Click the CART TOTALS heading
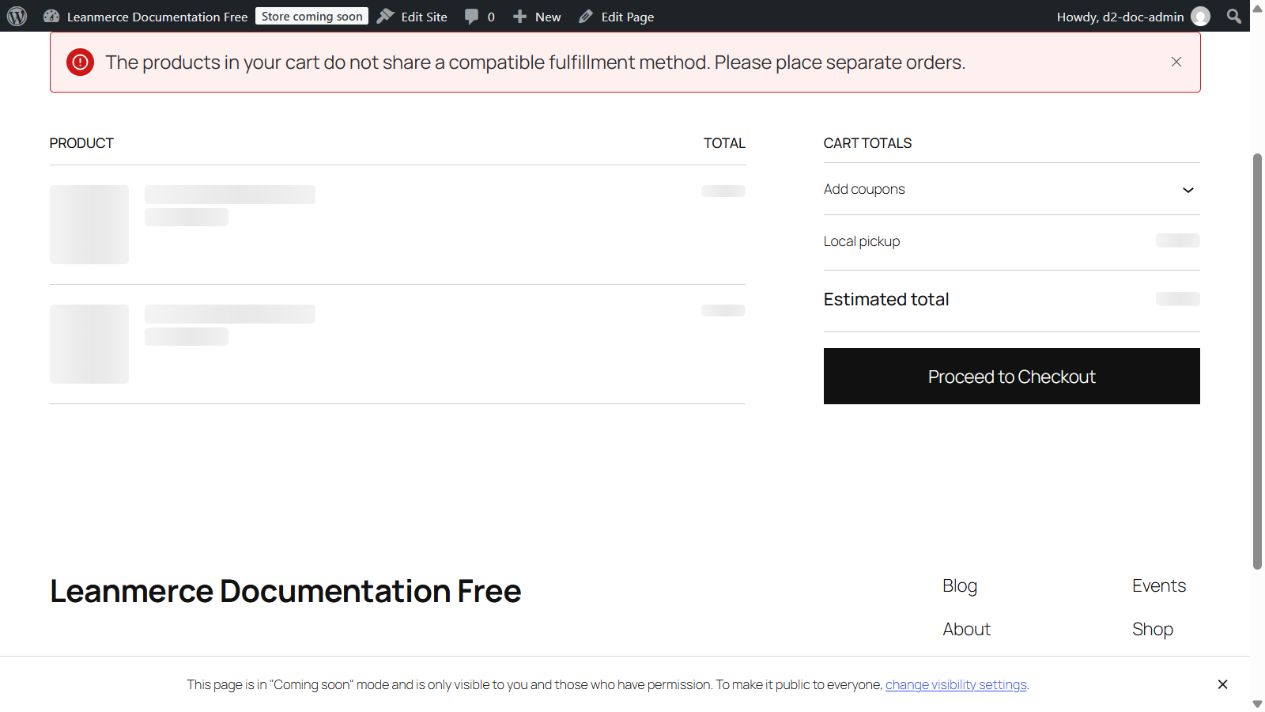1265x712 pixels. [x=868, y=143]
